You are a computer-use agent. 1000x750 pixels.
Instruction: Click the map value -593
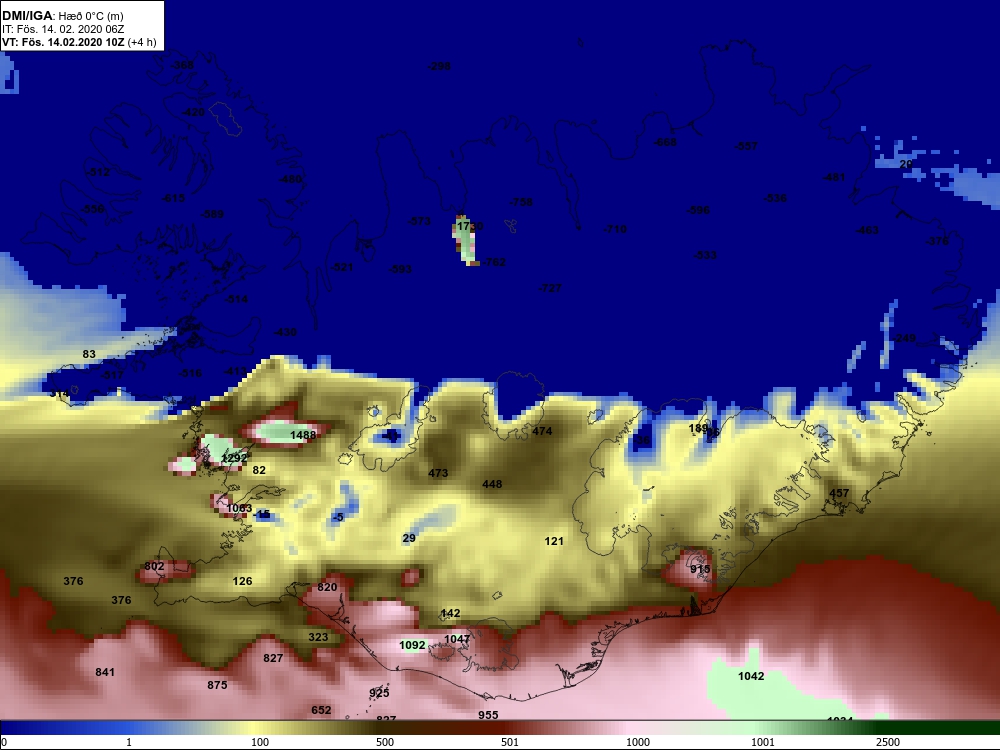[x=400, y=269]
